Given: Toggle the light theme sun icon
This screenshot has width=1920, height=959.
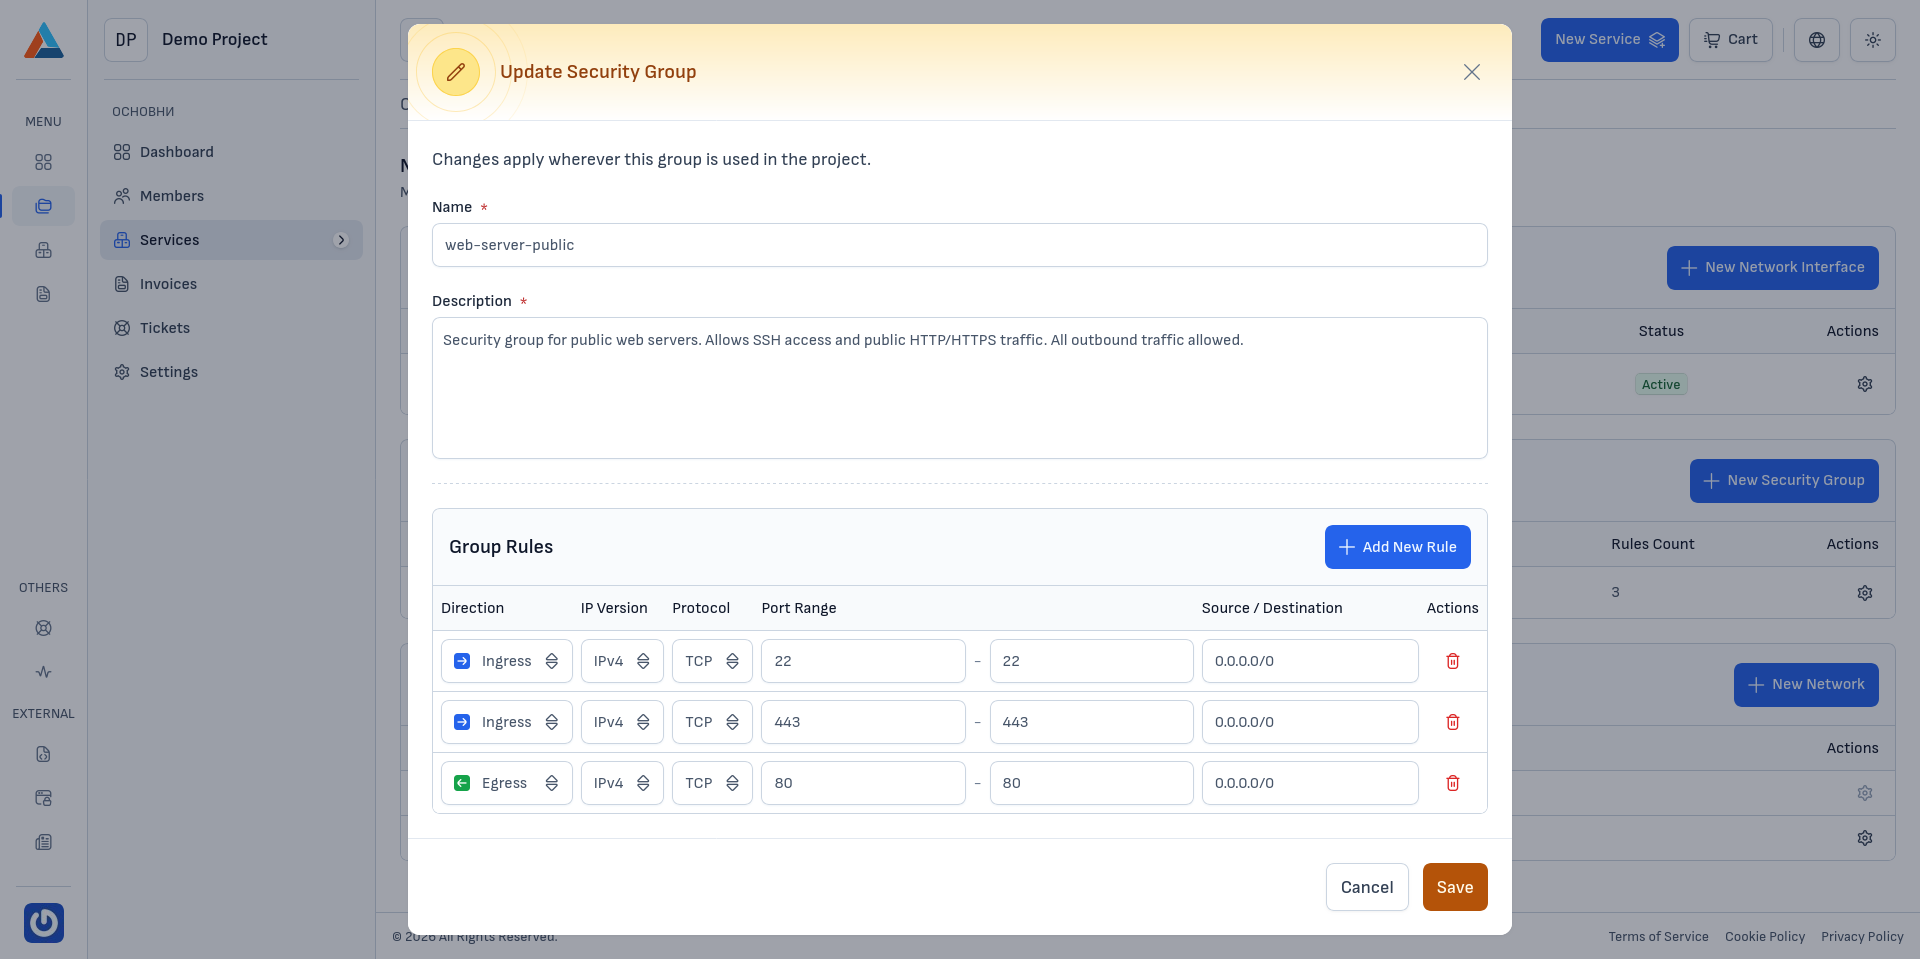Looking at the screenshot, I should (x=1872, y=40).
